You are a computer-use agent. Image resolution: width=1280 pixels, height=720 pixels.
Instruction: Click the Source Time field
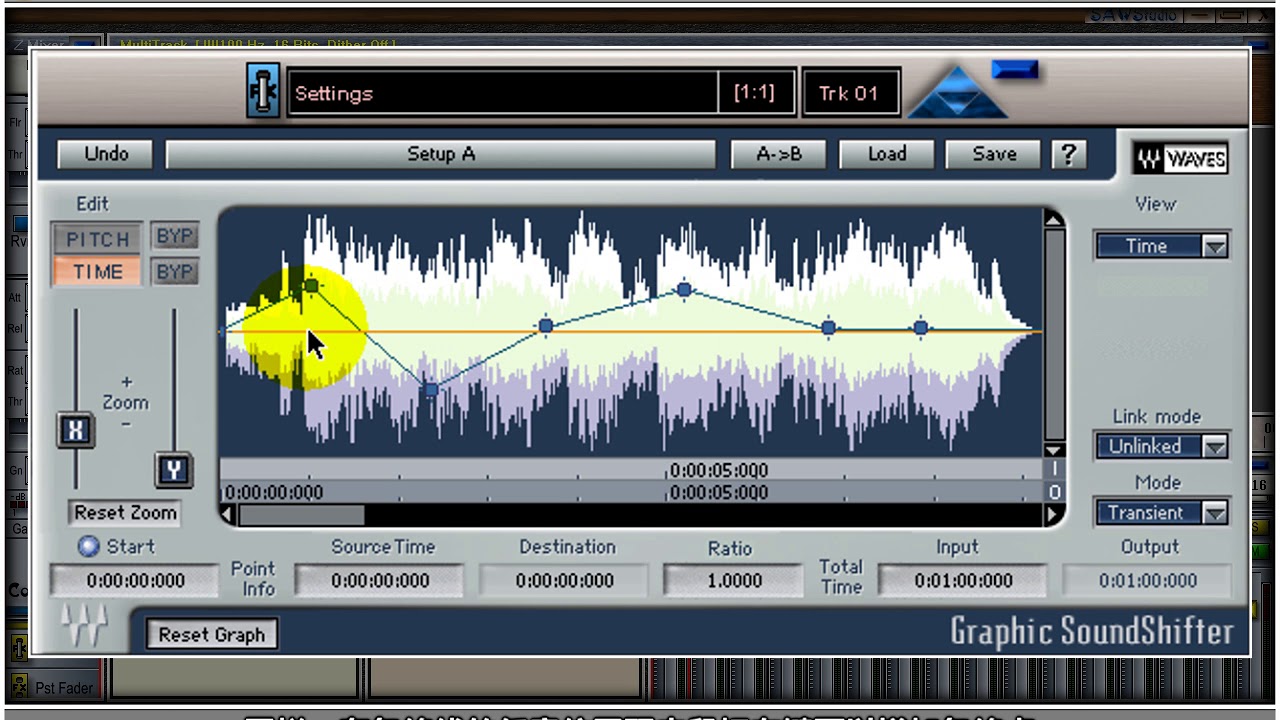[380, 581]
